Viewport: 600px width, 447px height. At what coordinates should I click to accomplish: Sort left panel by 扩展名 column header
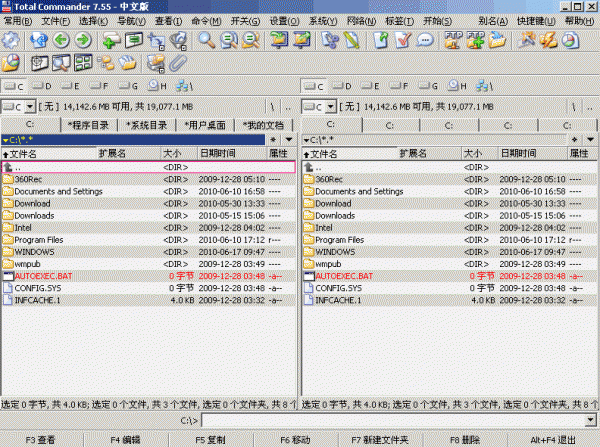[128, 153]
